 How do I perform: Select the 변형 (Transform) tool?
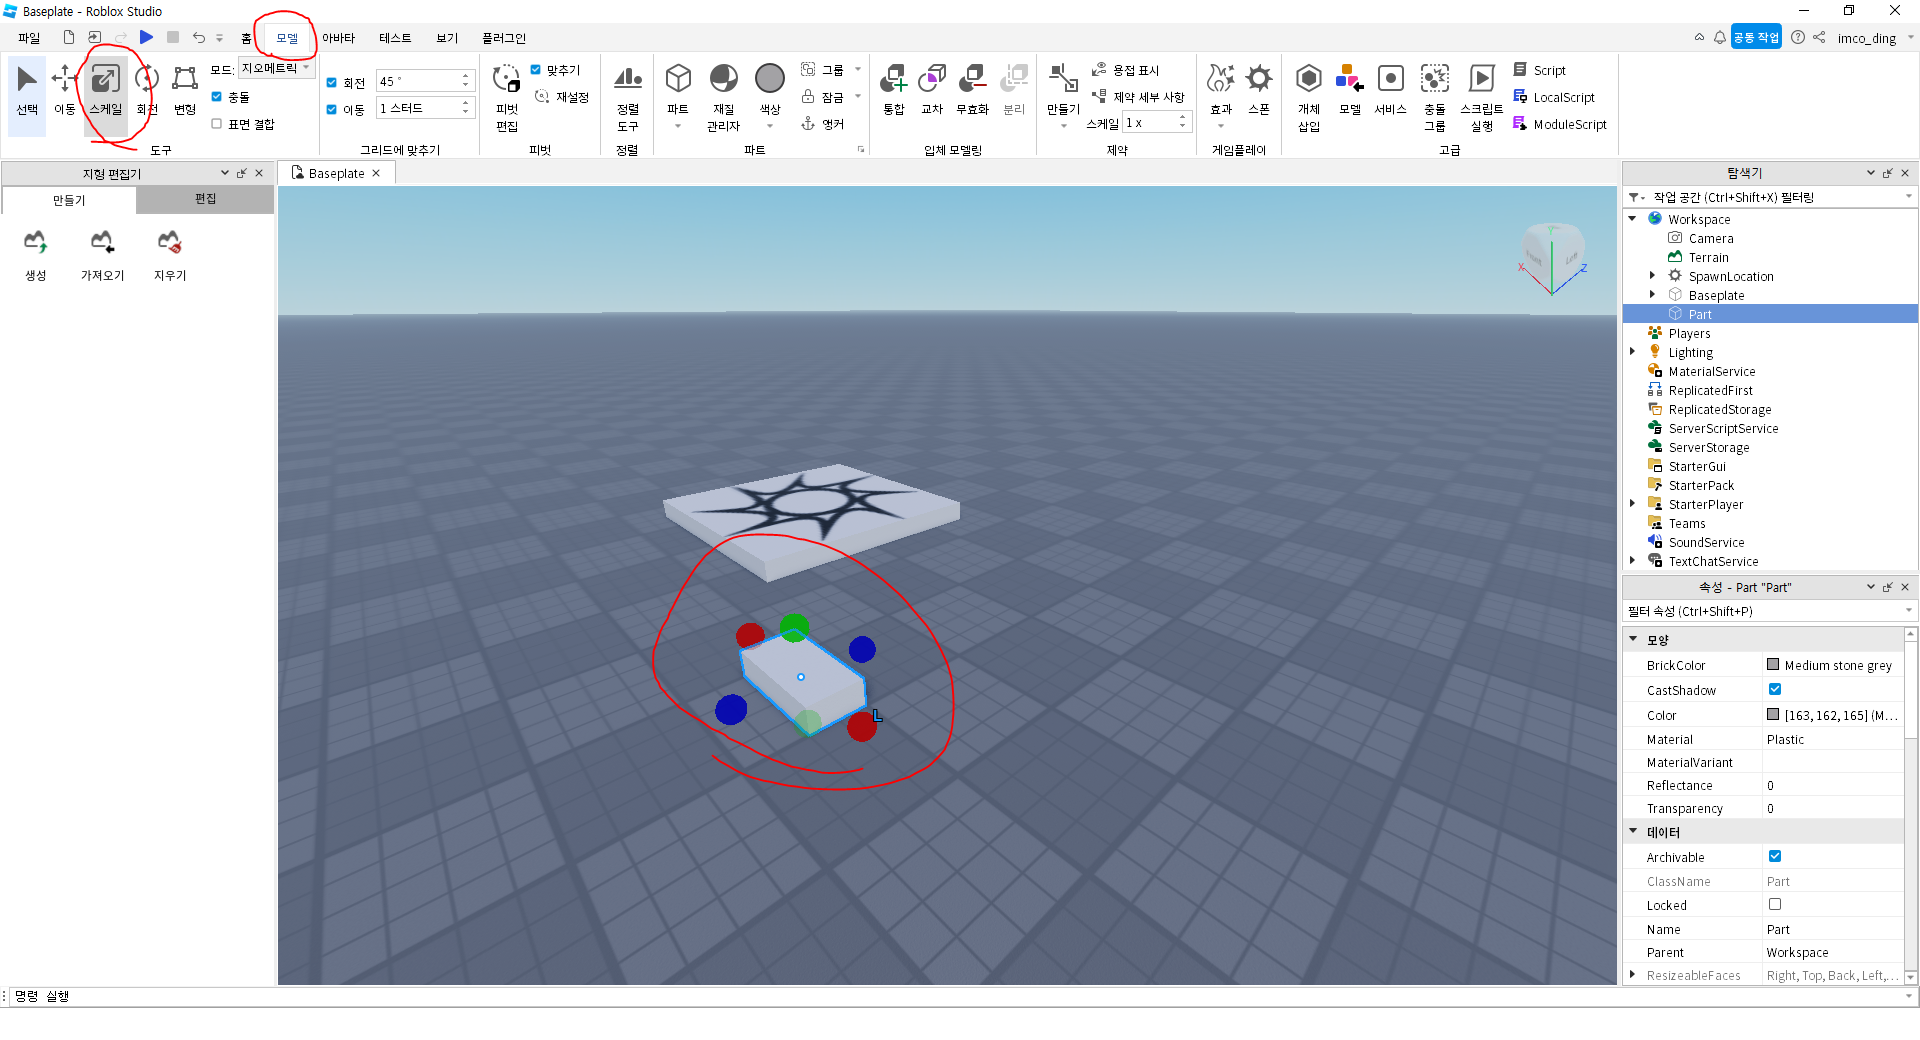pyautogui.click(x=185, y=90)
